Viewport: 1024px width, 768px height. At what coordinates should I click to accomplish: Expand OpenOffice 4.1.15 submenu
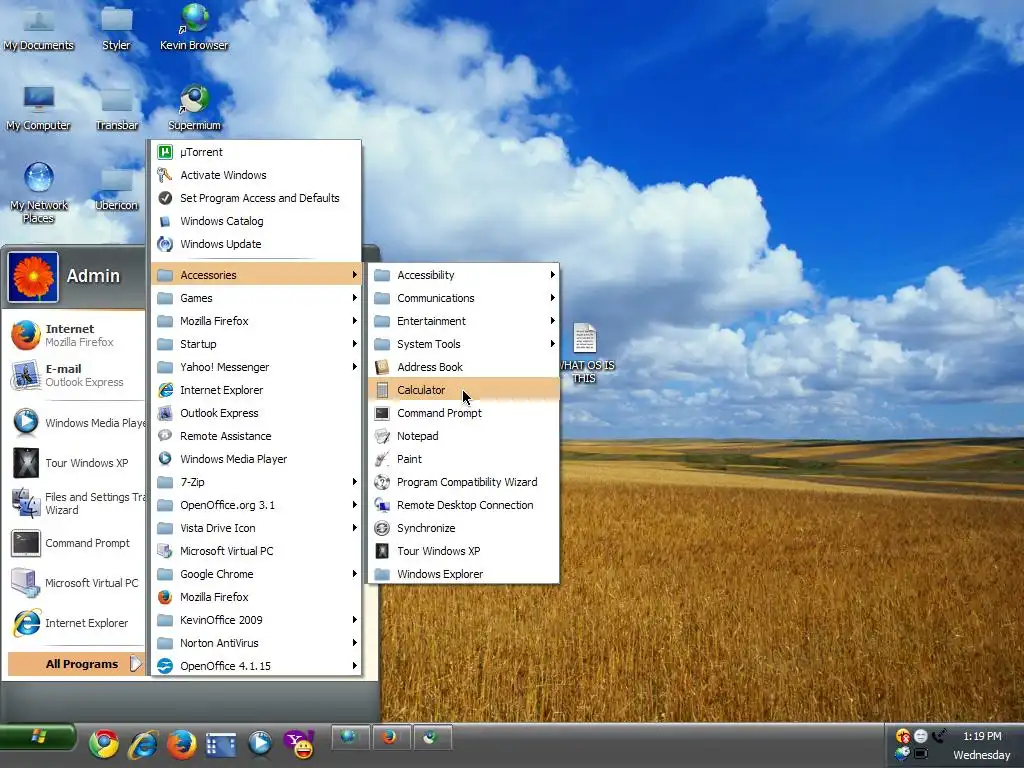coord(257,666)
